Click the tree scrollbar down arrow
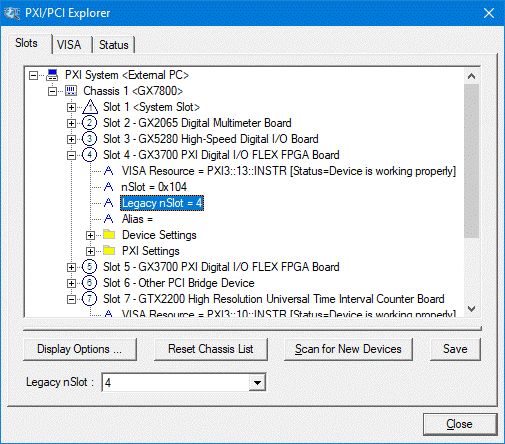505x444 pixels. pos(471,309)
